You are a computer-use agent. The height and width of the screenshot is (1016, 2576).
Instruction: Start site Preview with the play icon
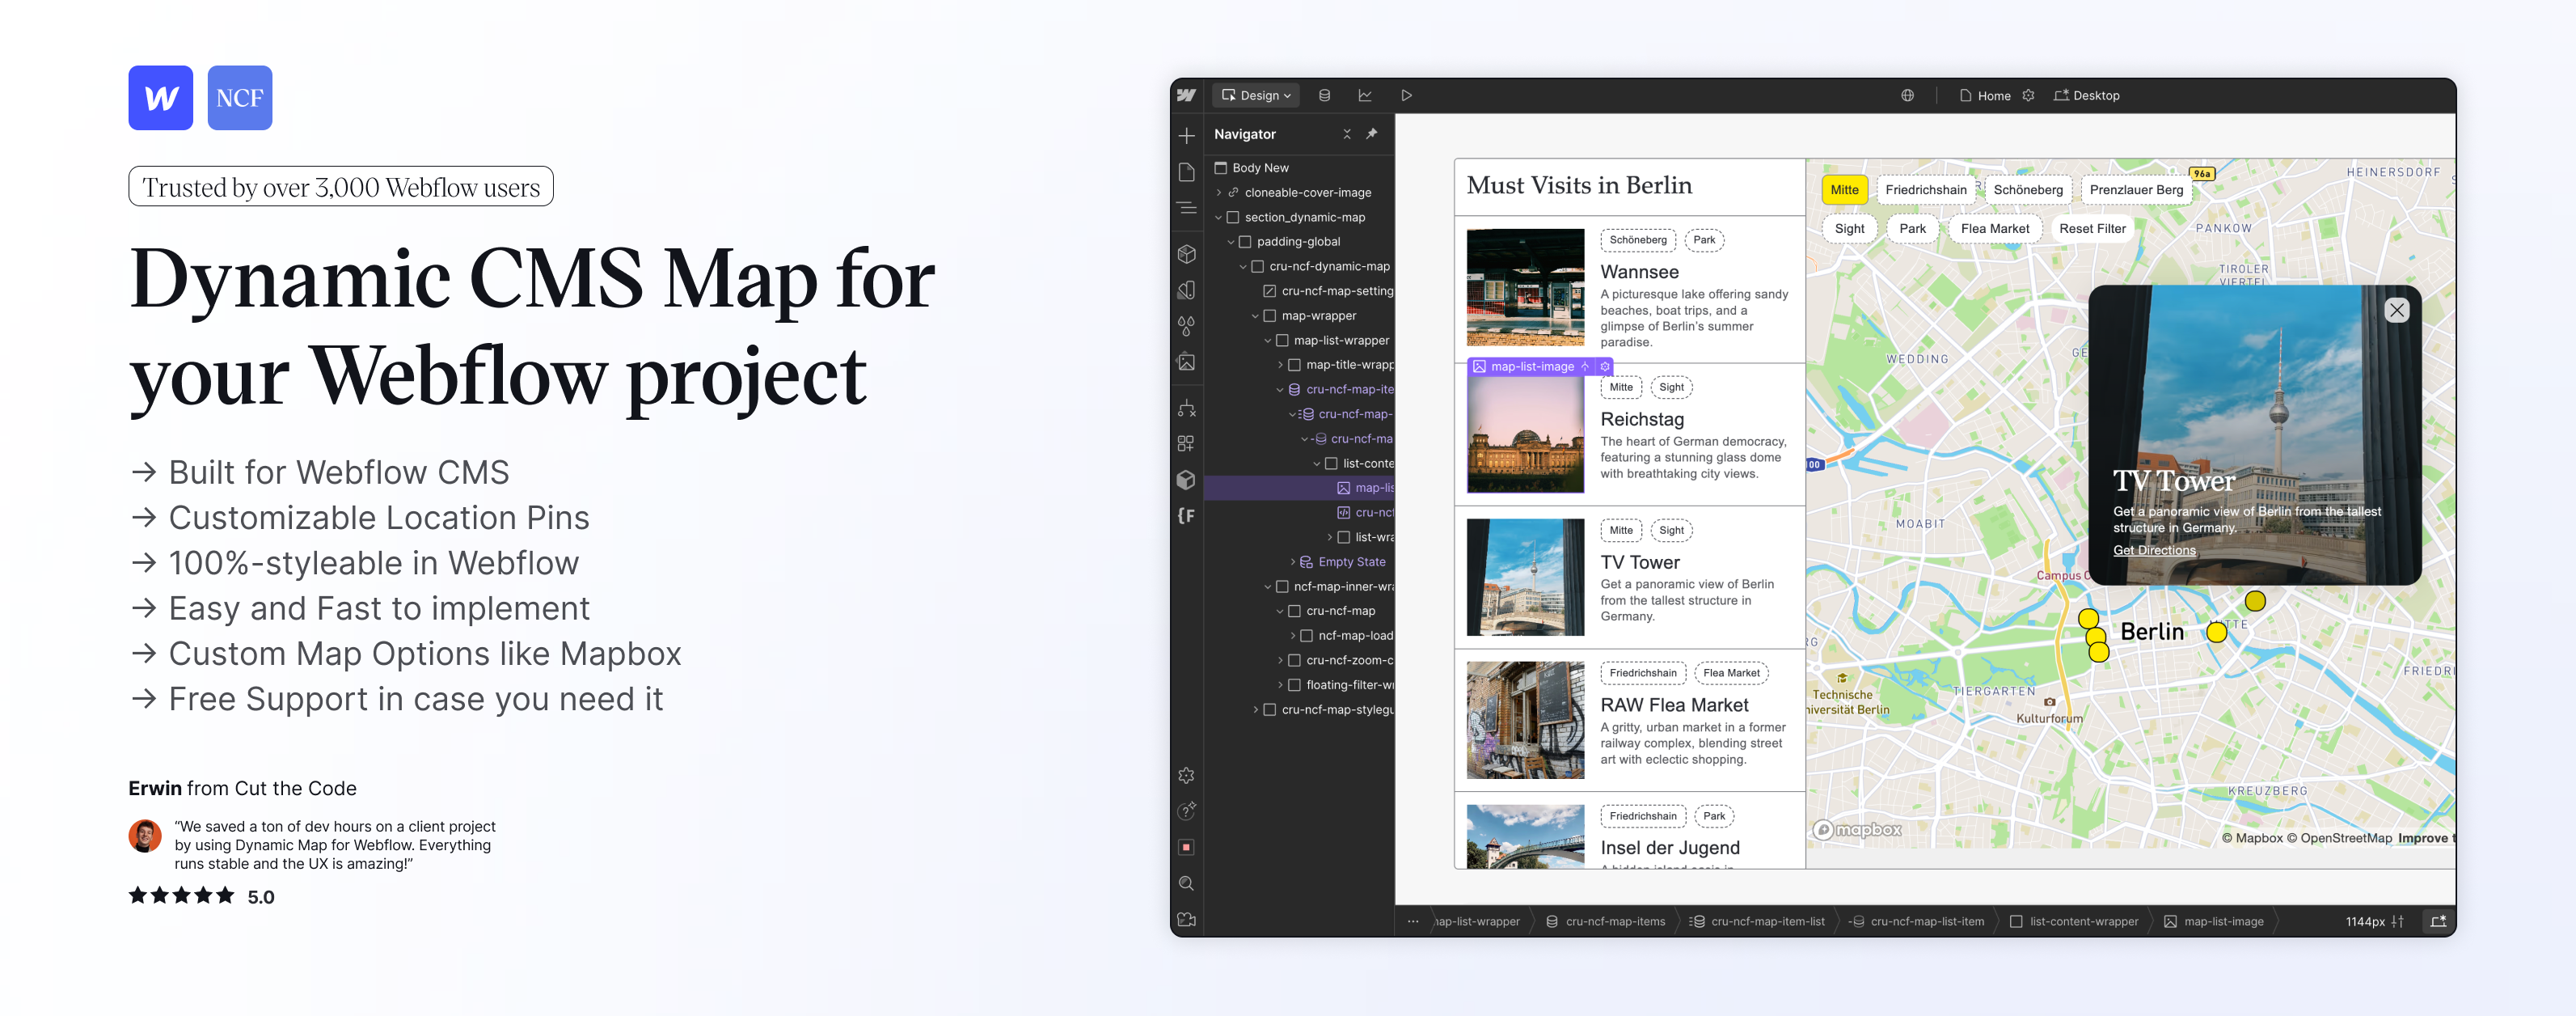1407,95
